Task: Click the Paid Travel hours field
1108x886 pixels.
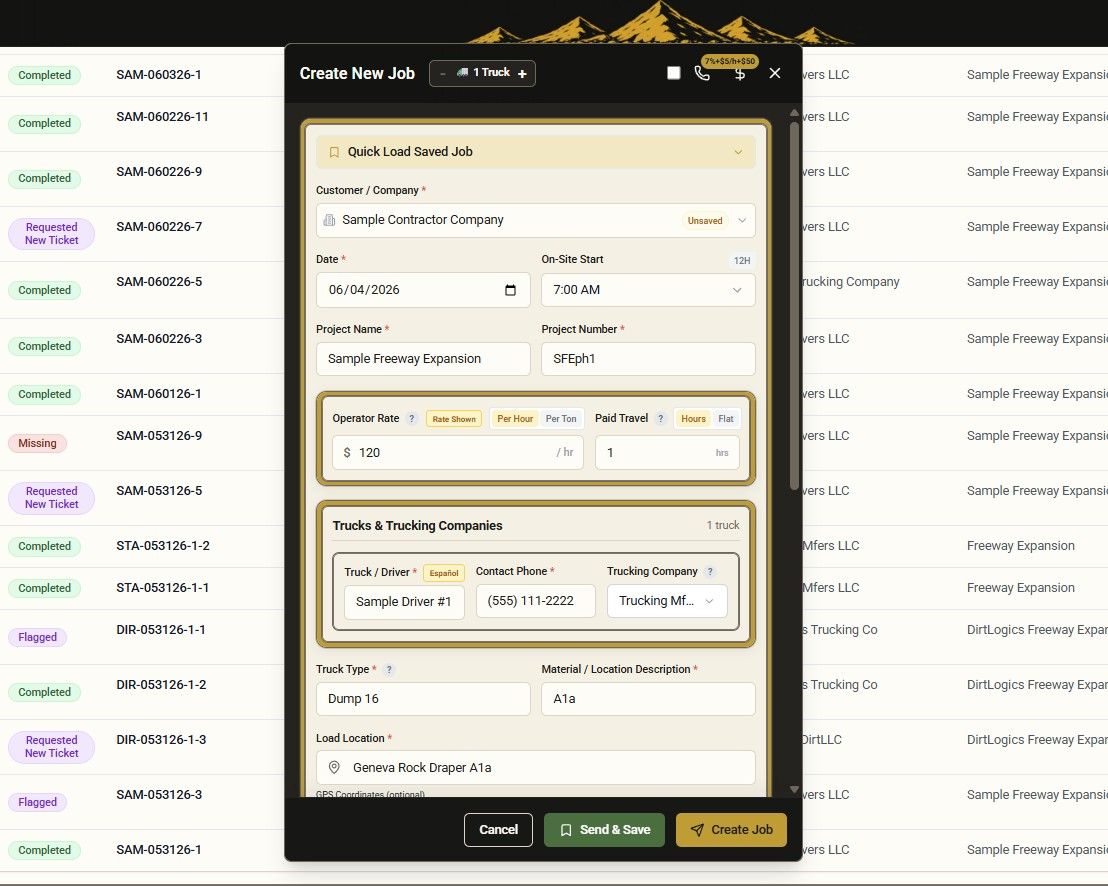Action: (667, 453)
